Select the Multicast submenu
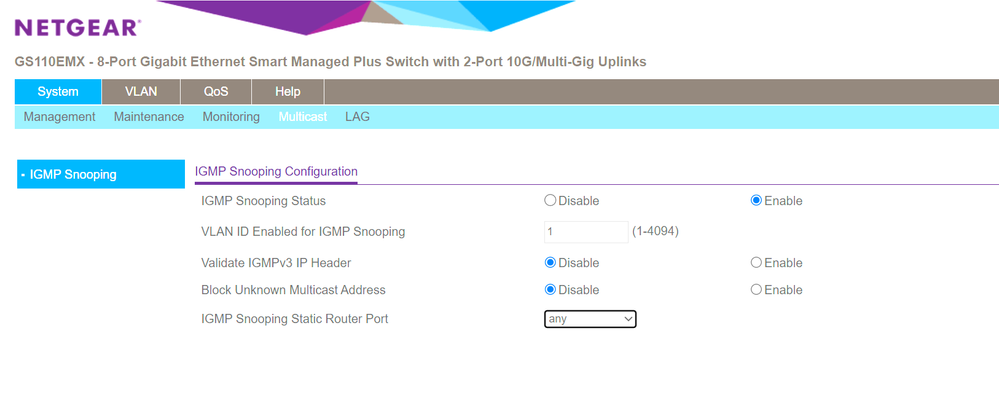Viewport: 999px width, 409px height. (303, 117)
